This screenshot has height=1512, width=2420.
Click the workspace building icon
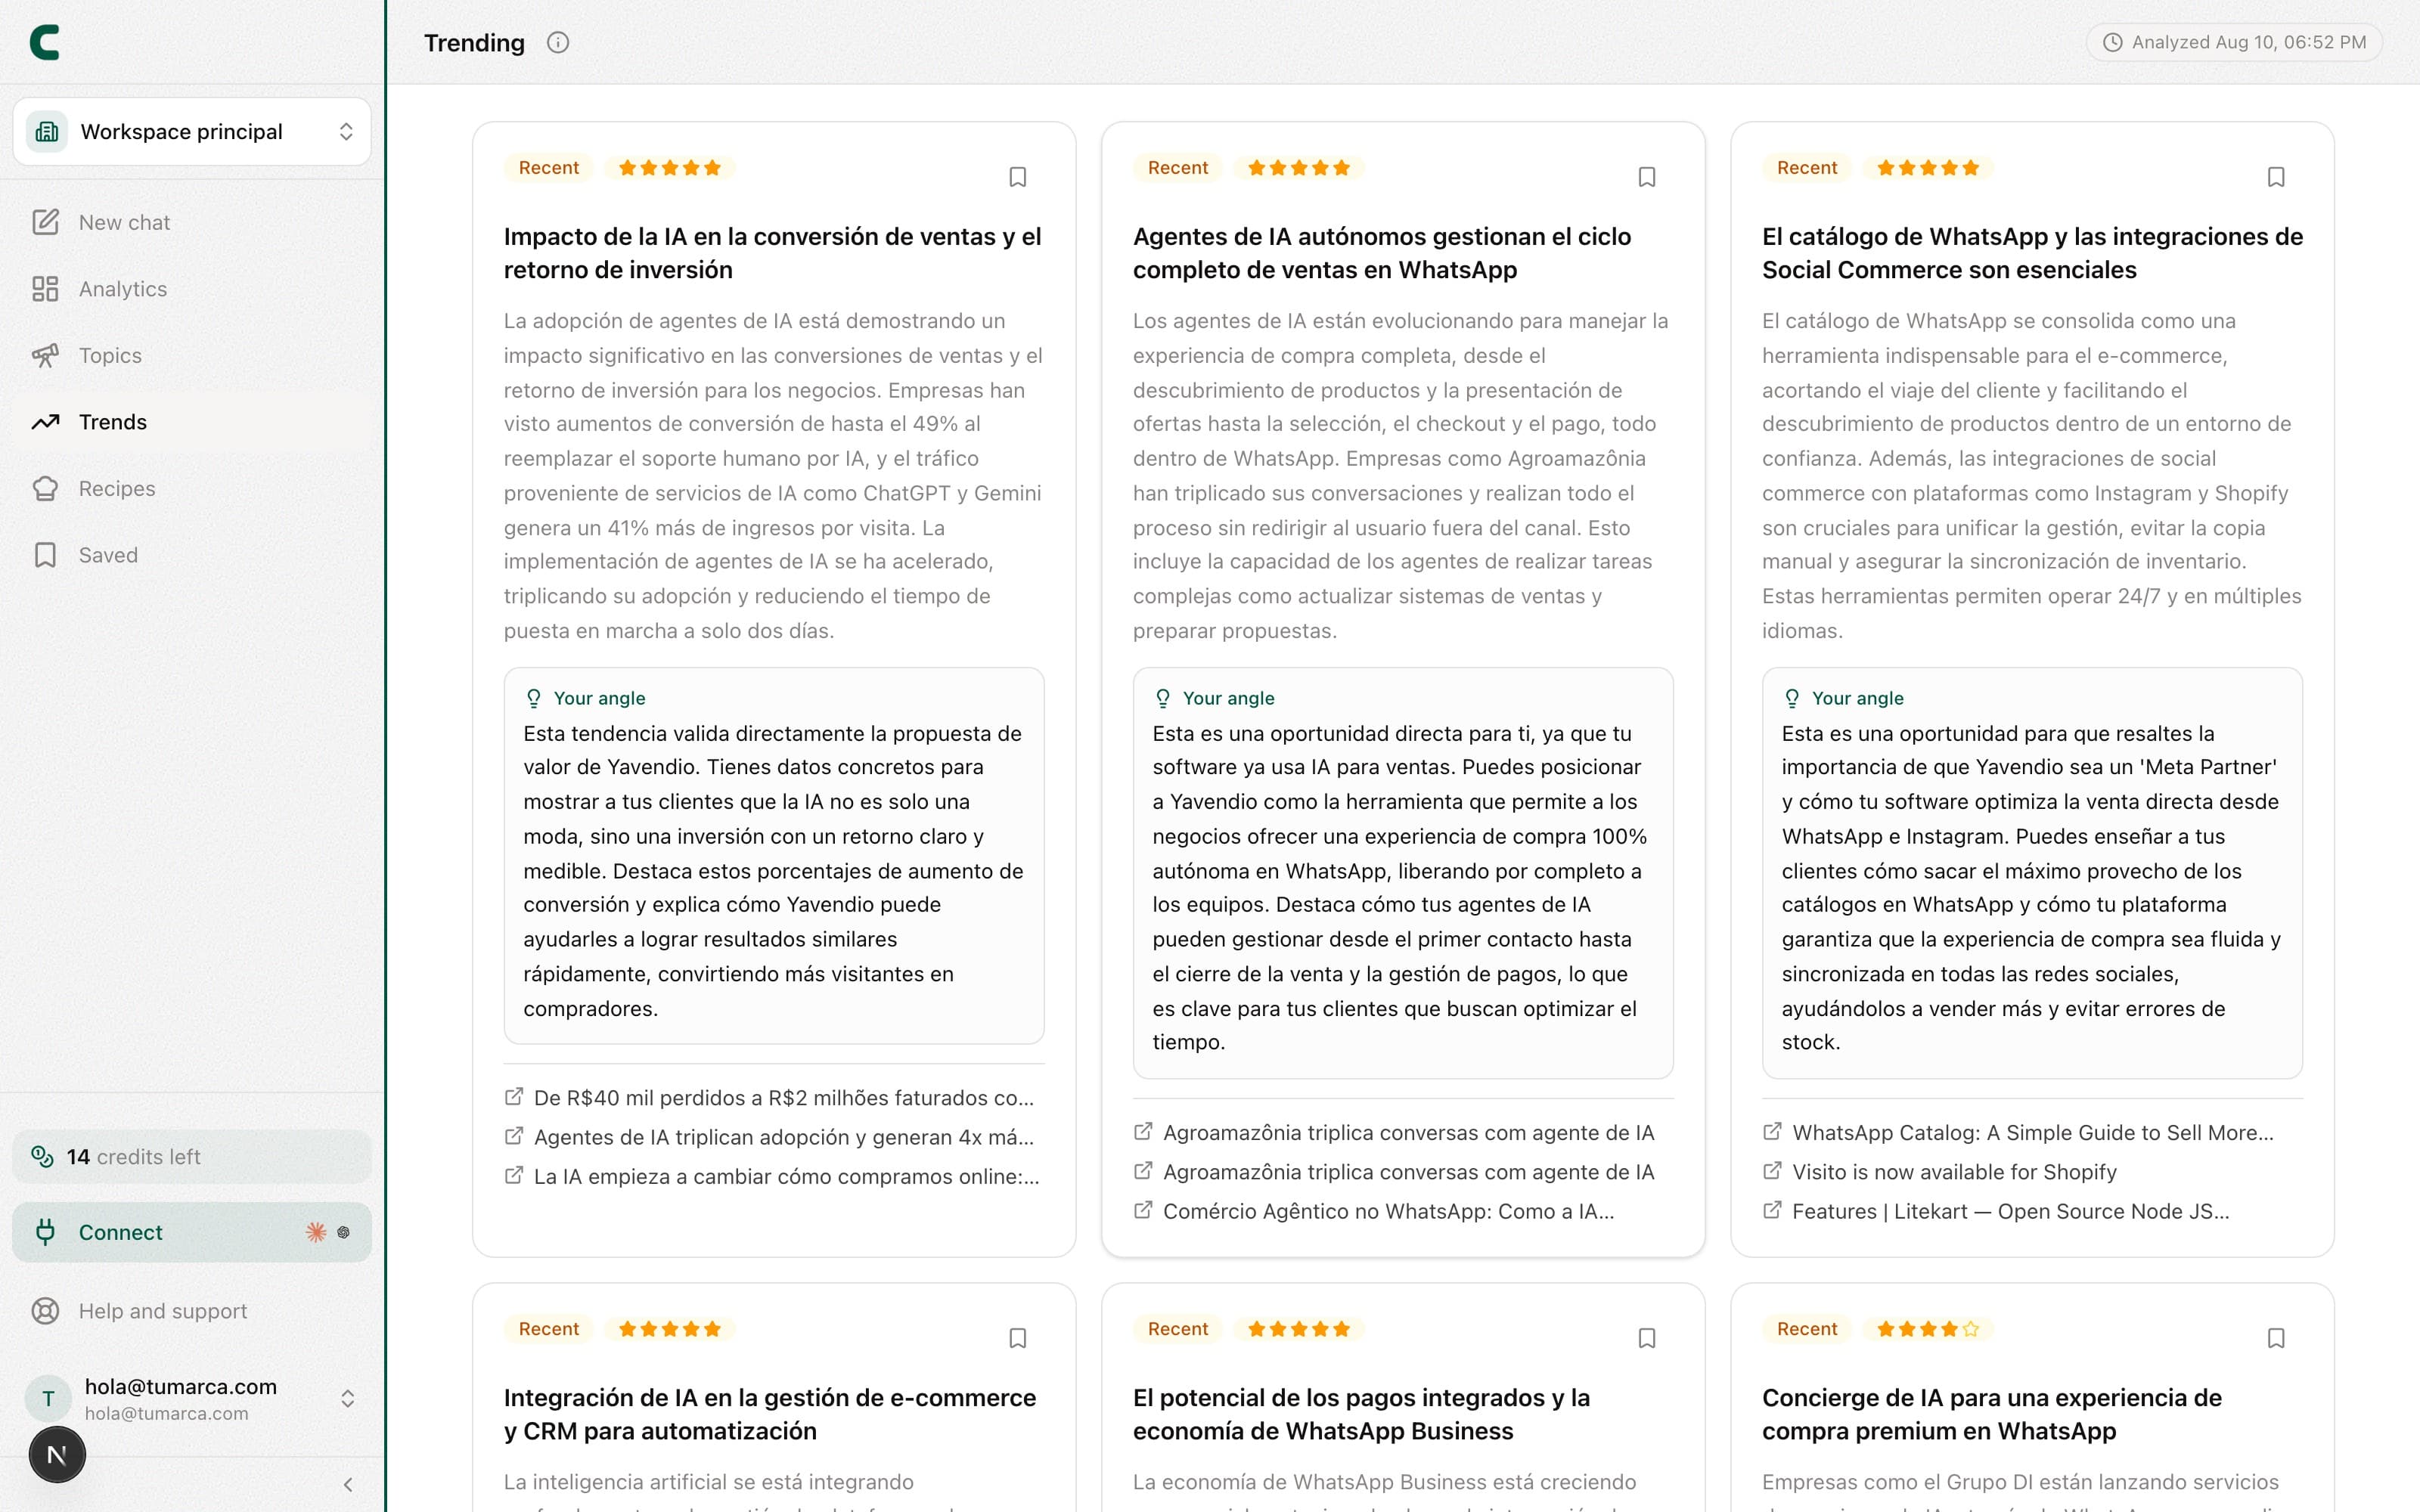pyautogui.click(x=47, y=132)
